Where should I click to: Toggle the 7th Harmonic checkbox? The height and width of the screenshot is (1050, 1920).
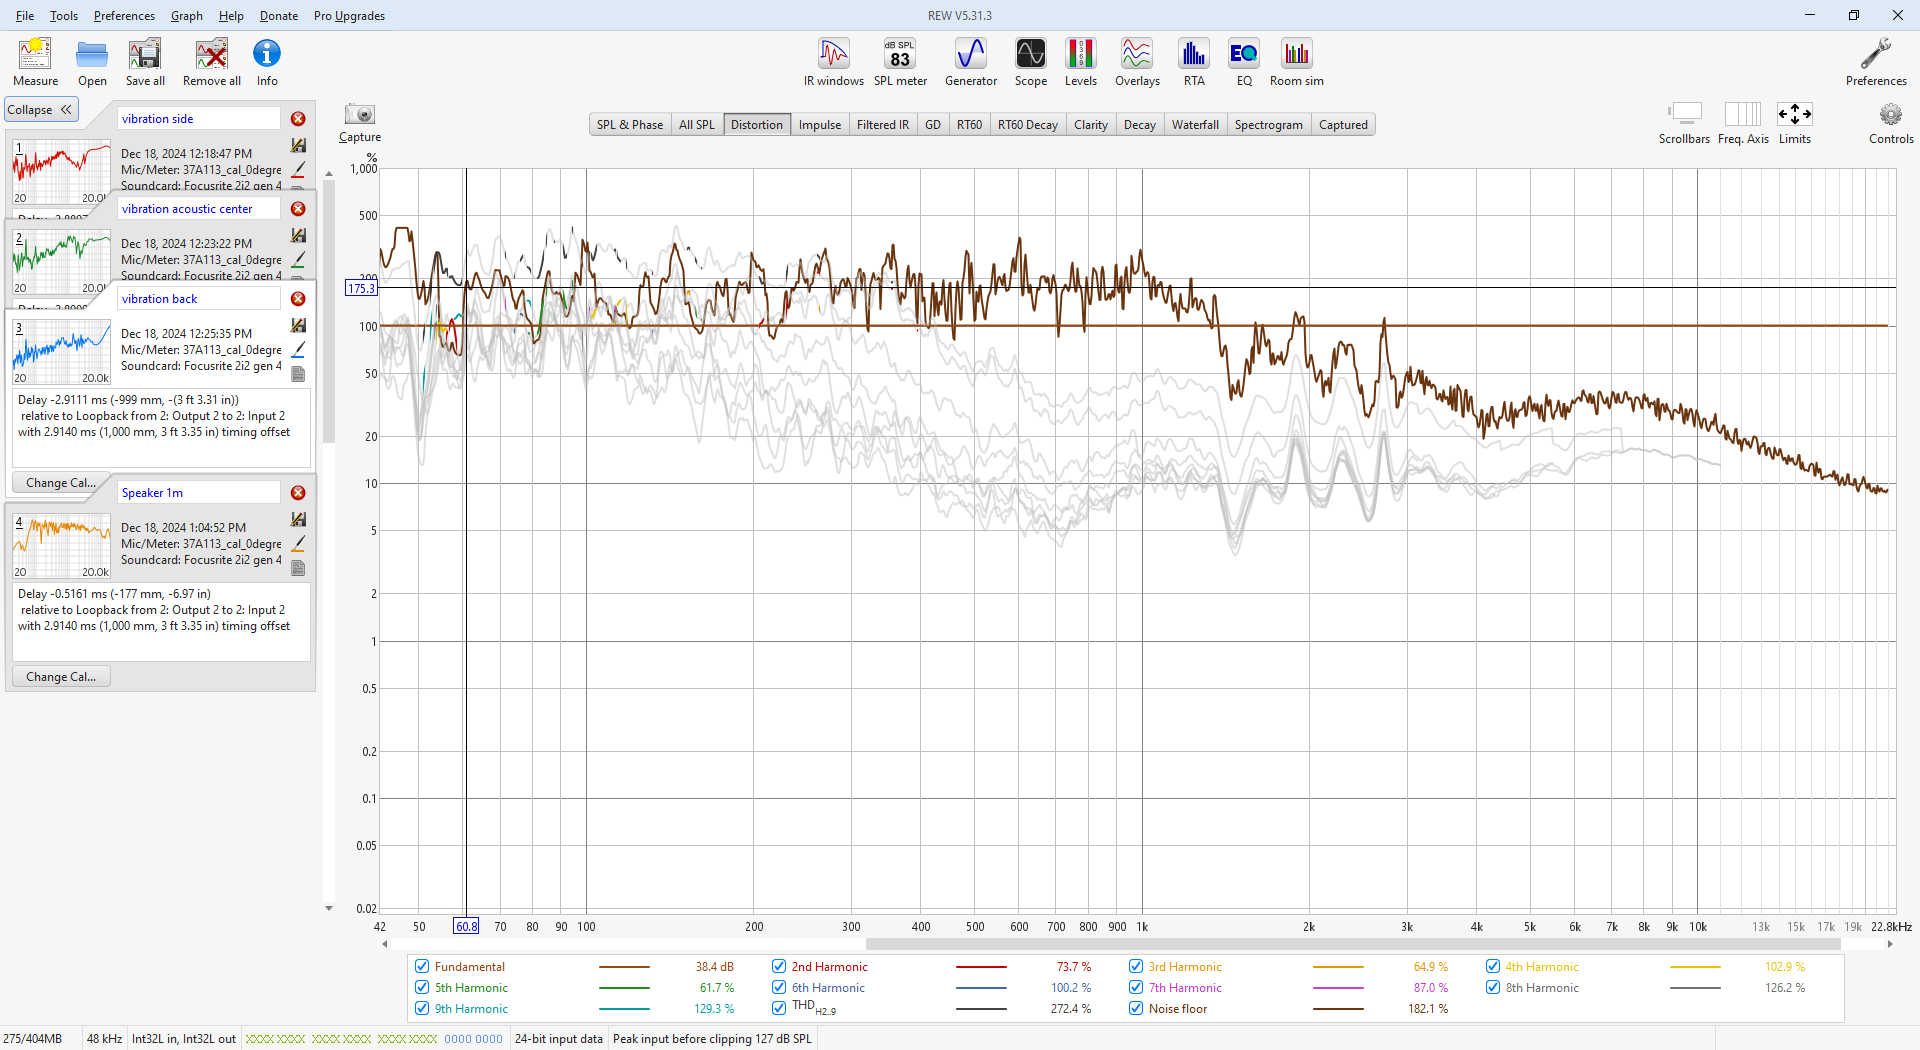1136,988
